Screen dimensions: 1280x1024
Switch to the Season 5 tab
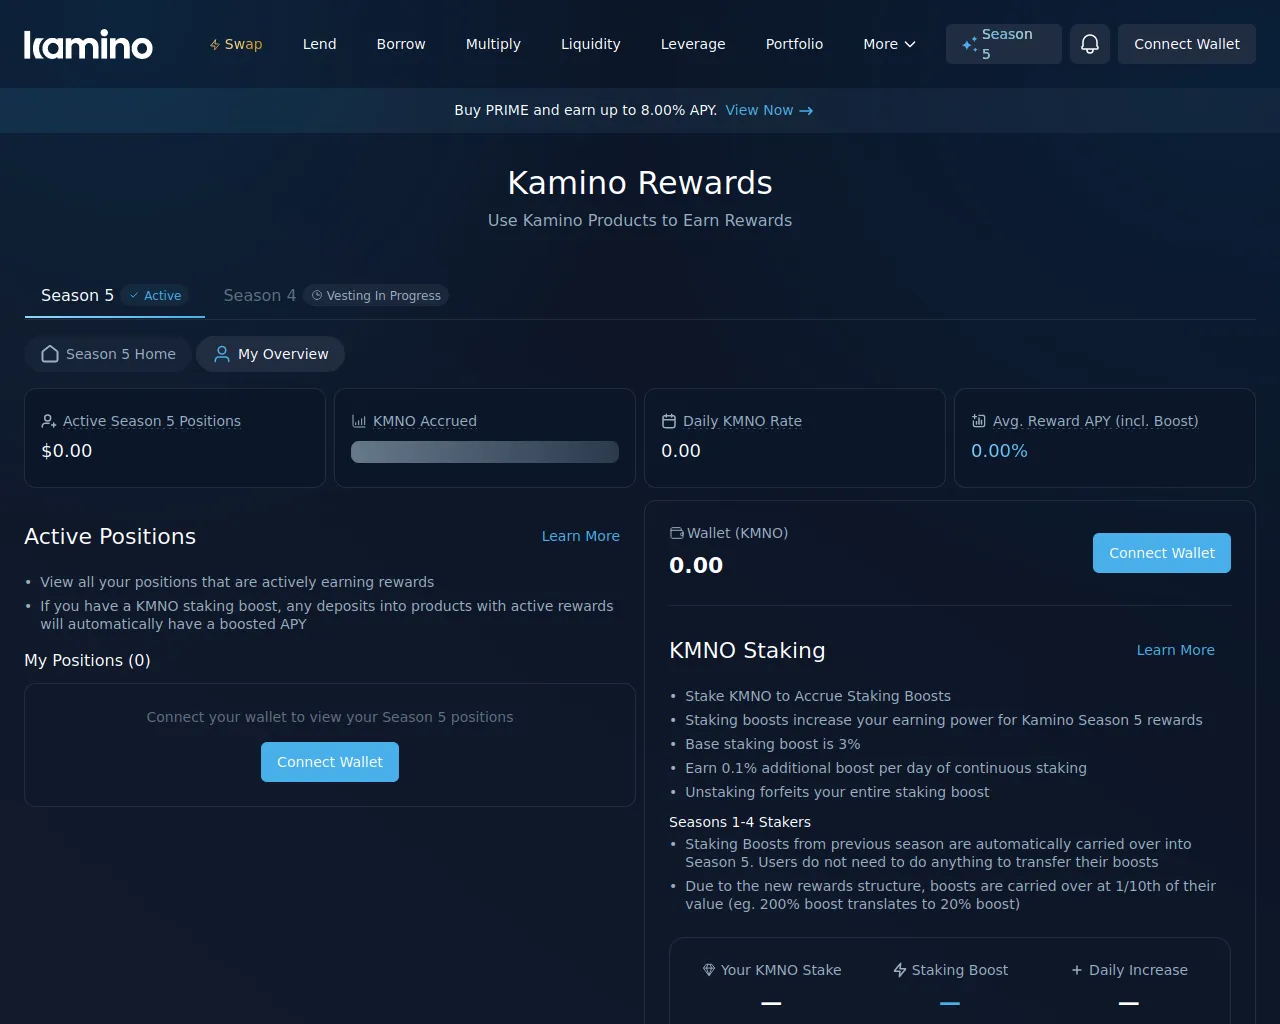click(x=115, y=296)
